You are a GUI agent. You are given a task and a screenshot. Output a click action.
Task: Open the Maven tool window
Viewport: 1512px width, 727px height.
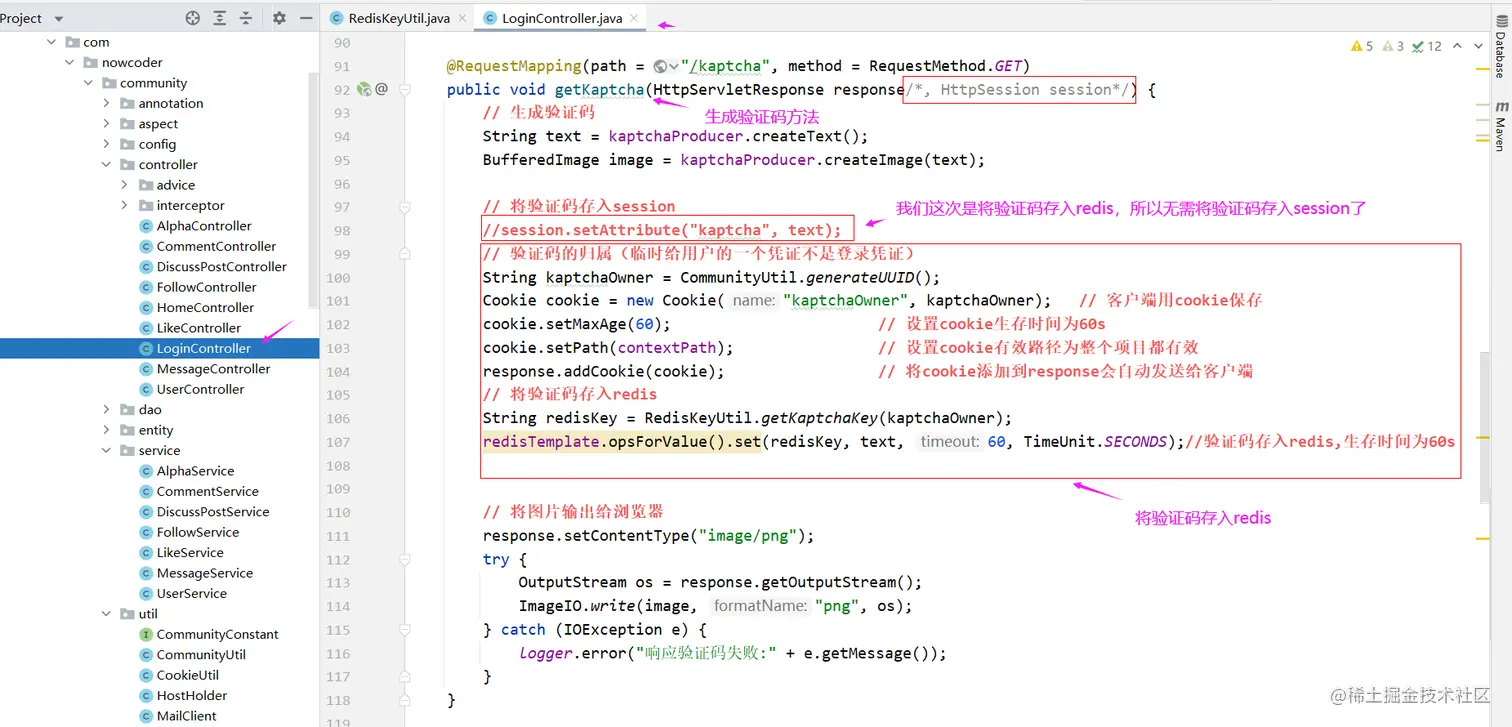click(1500, 126)
